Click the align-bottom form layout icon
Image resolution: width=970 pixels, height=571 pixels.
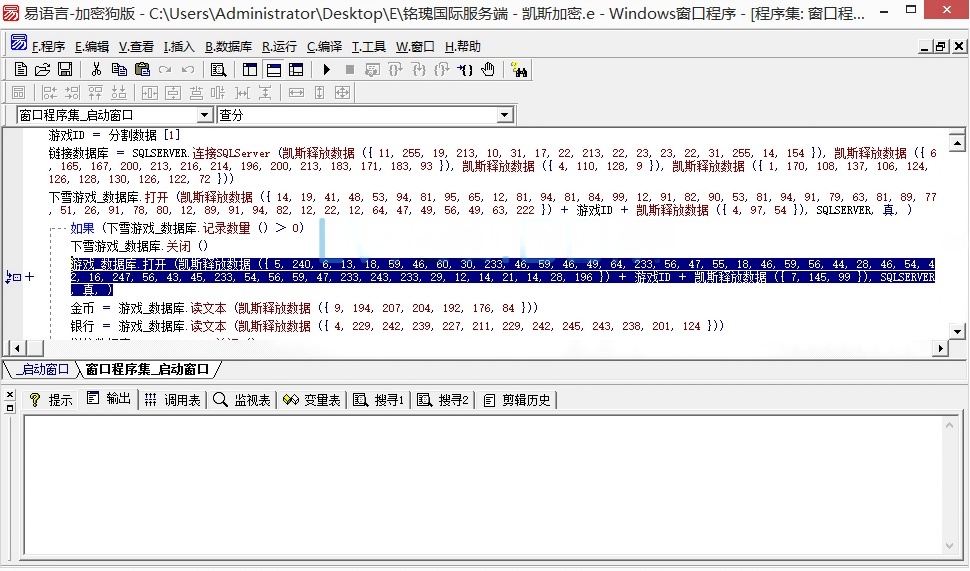[119, 93]
